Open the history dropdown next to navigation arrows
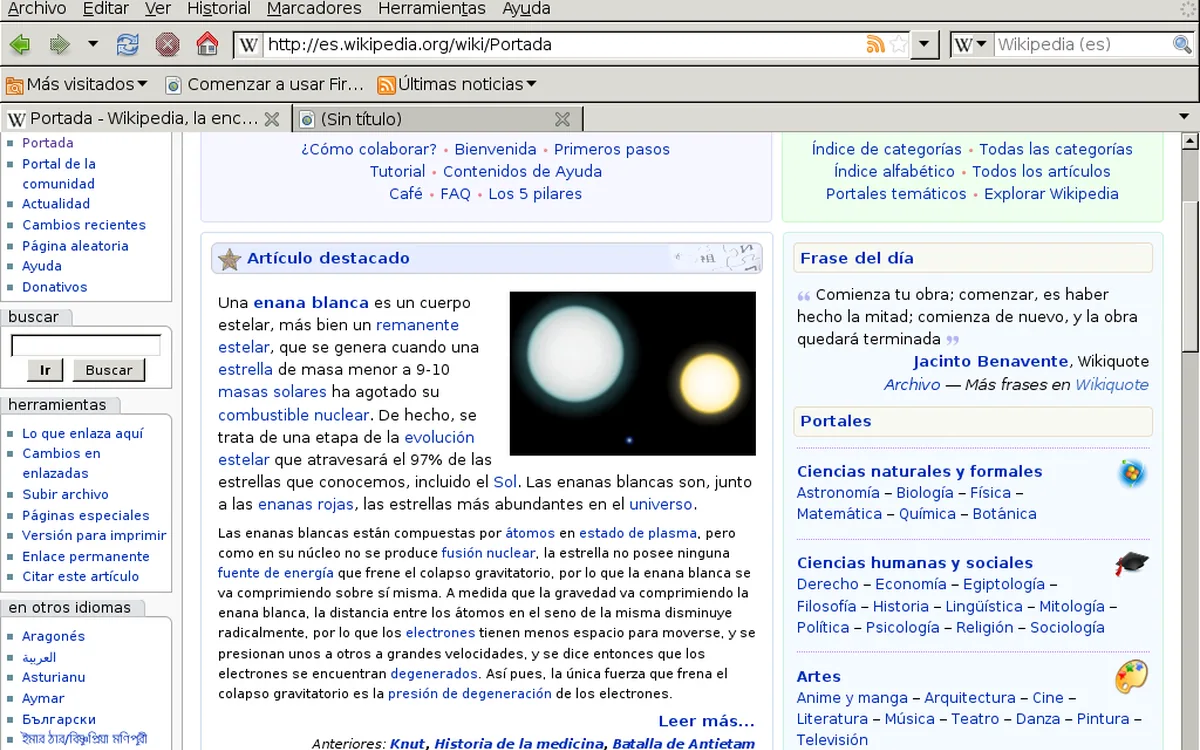Image resolution: width=1200 pixels, height=750 pixels. tap(93, 44)
